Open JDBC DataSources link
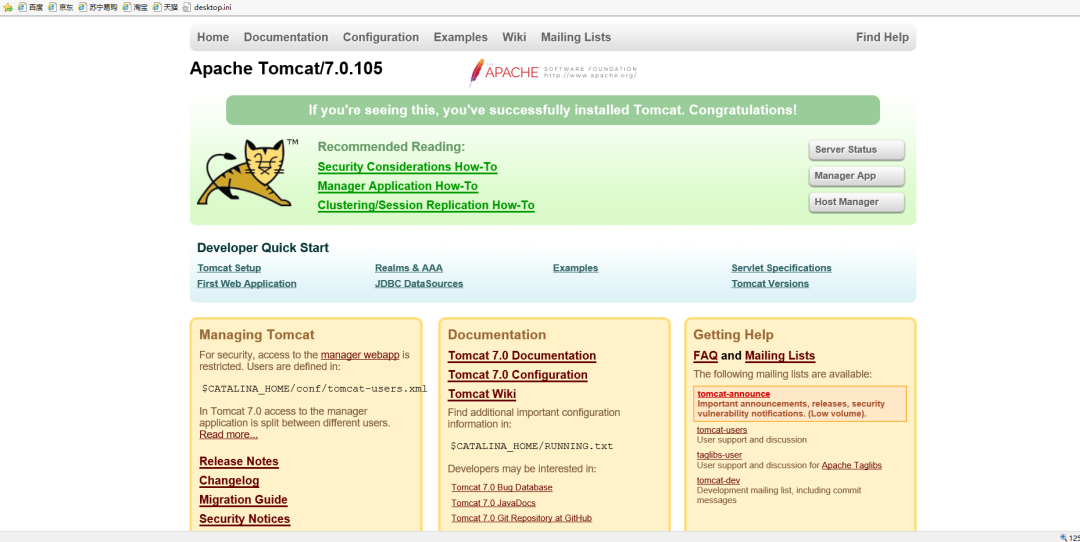Image resolution: width=1080 pixels, height=542 pixels. (419, 284)
